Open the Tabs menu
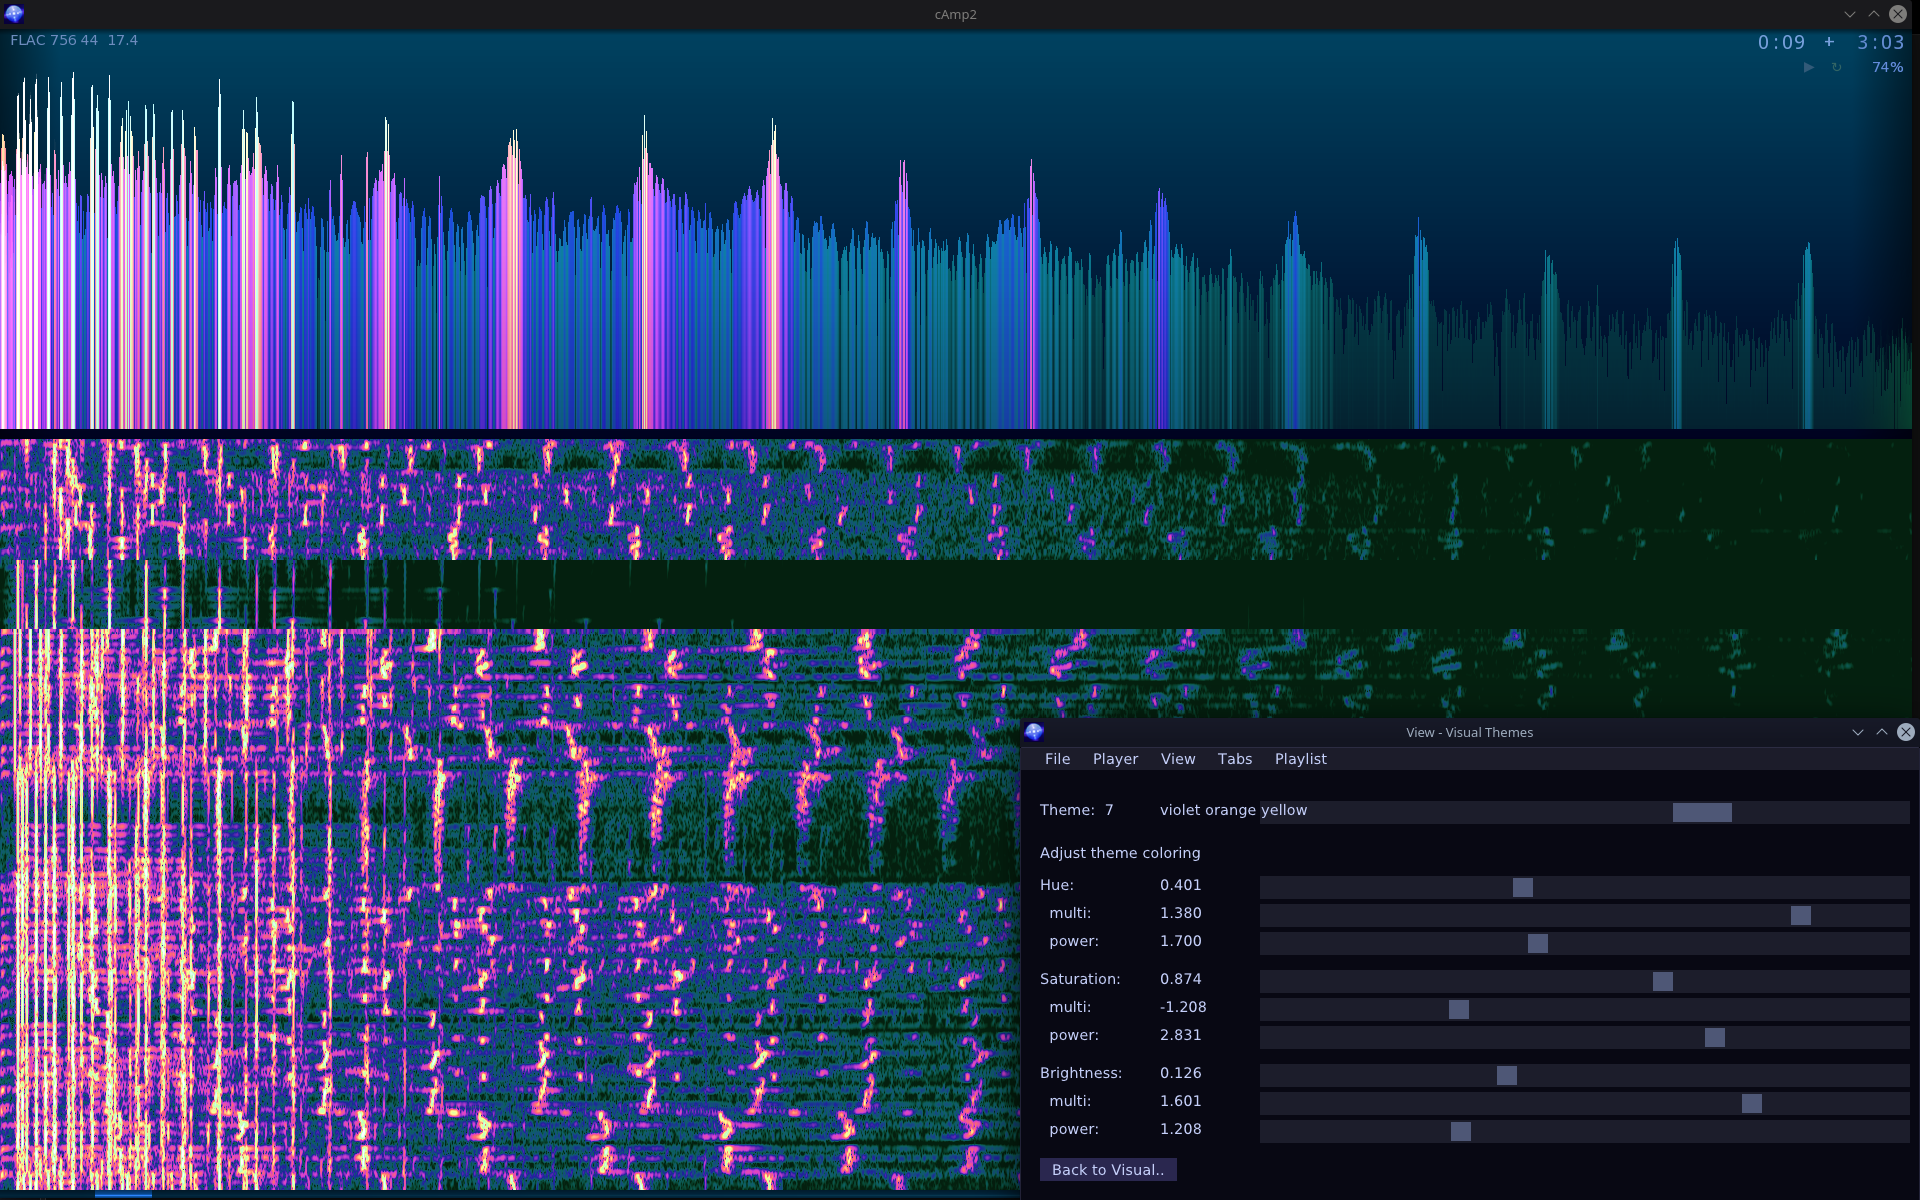The width and height of the screenshot is (1920, 1200). [x=1235, y=759]
